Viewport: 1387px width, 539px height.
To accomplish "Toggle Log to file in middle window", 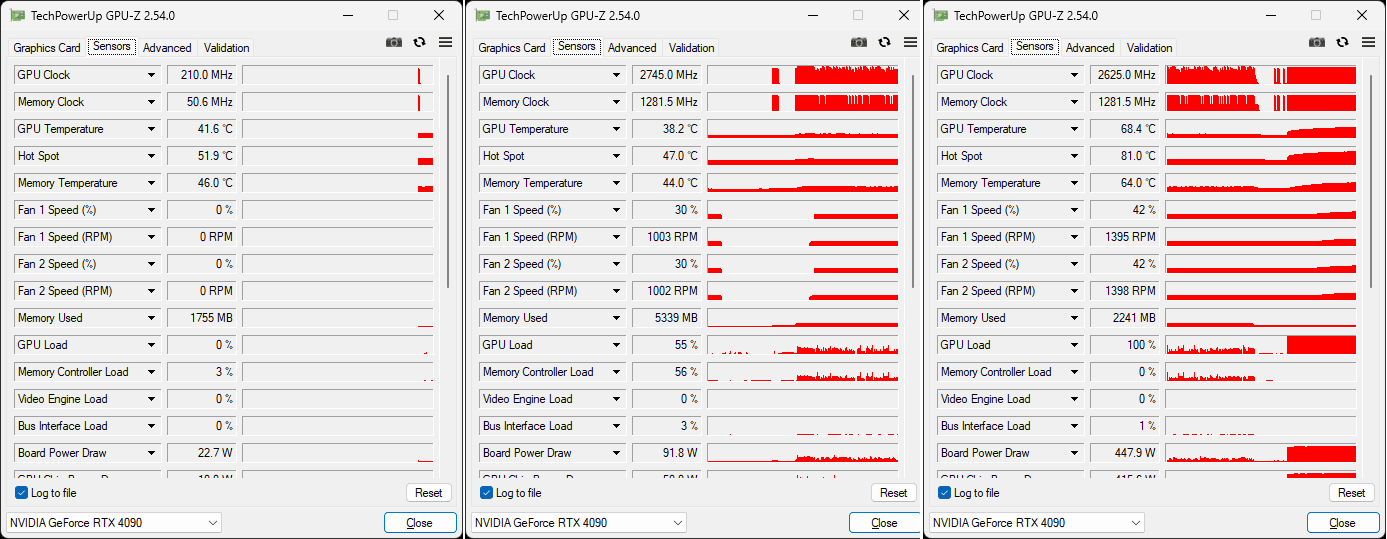I will [x=487, y=493].
